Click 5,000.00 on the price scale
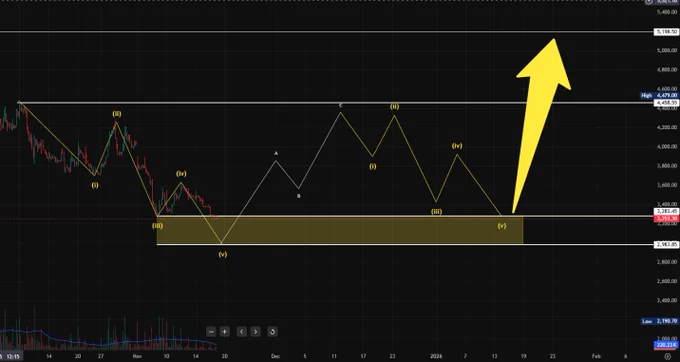680x362 pixels. pyautogui.click(x=667, y=50)
